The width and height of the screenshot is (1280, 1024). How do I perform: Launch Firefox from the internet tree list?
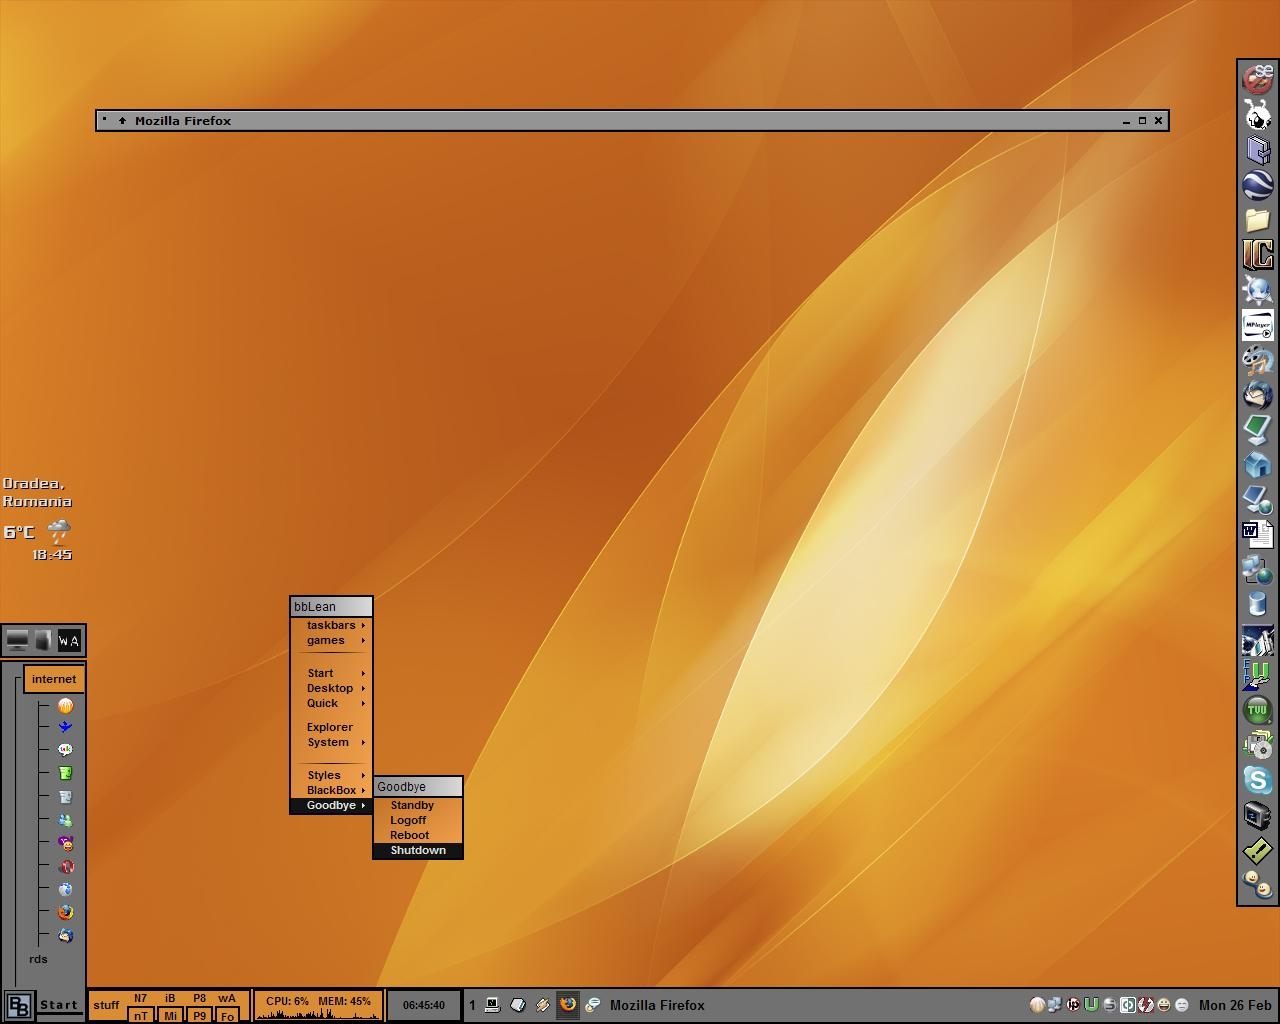click(66, 912)
